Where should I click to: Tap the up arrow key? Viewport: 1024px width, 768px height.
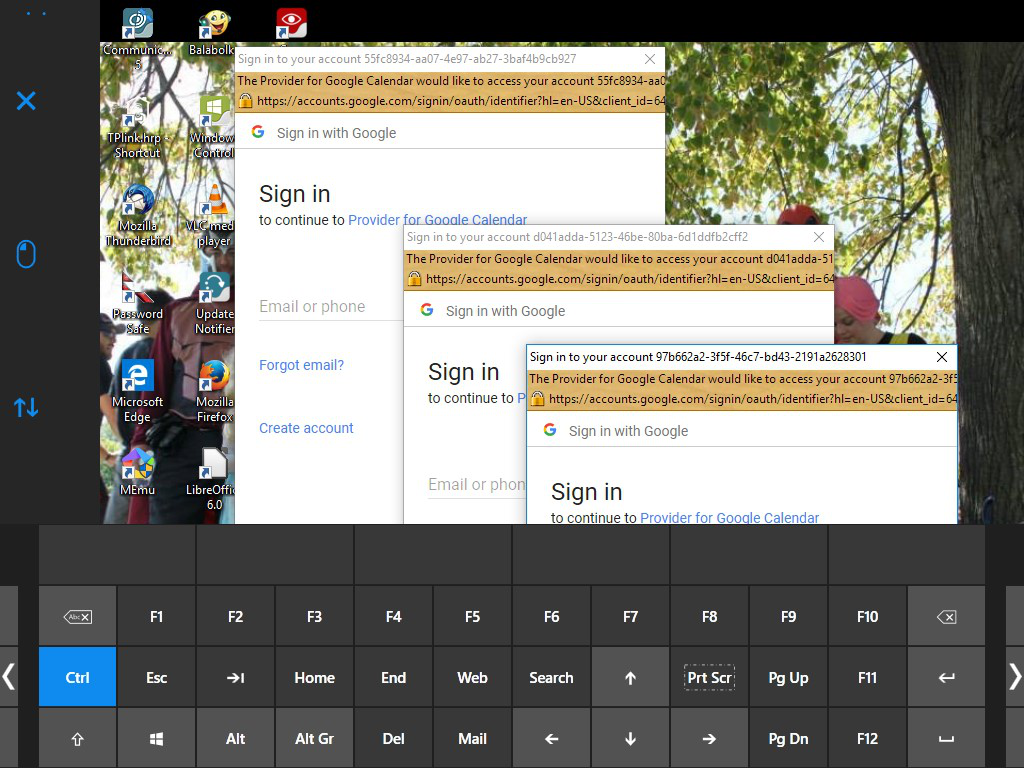tap(630, 677)
